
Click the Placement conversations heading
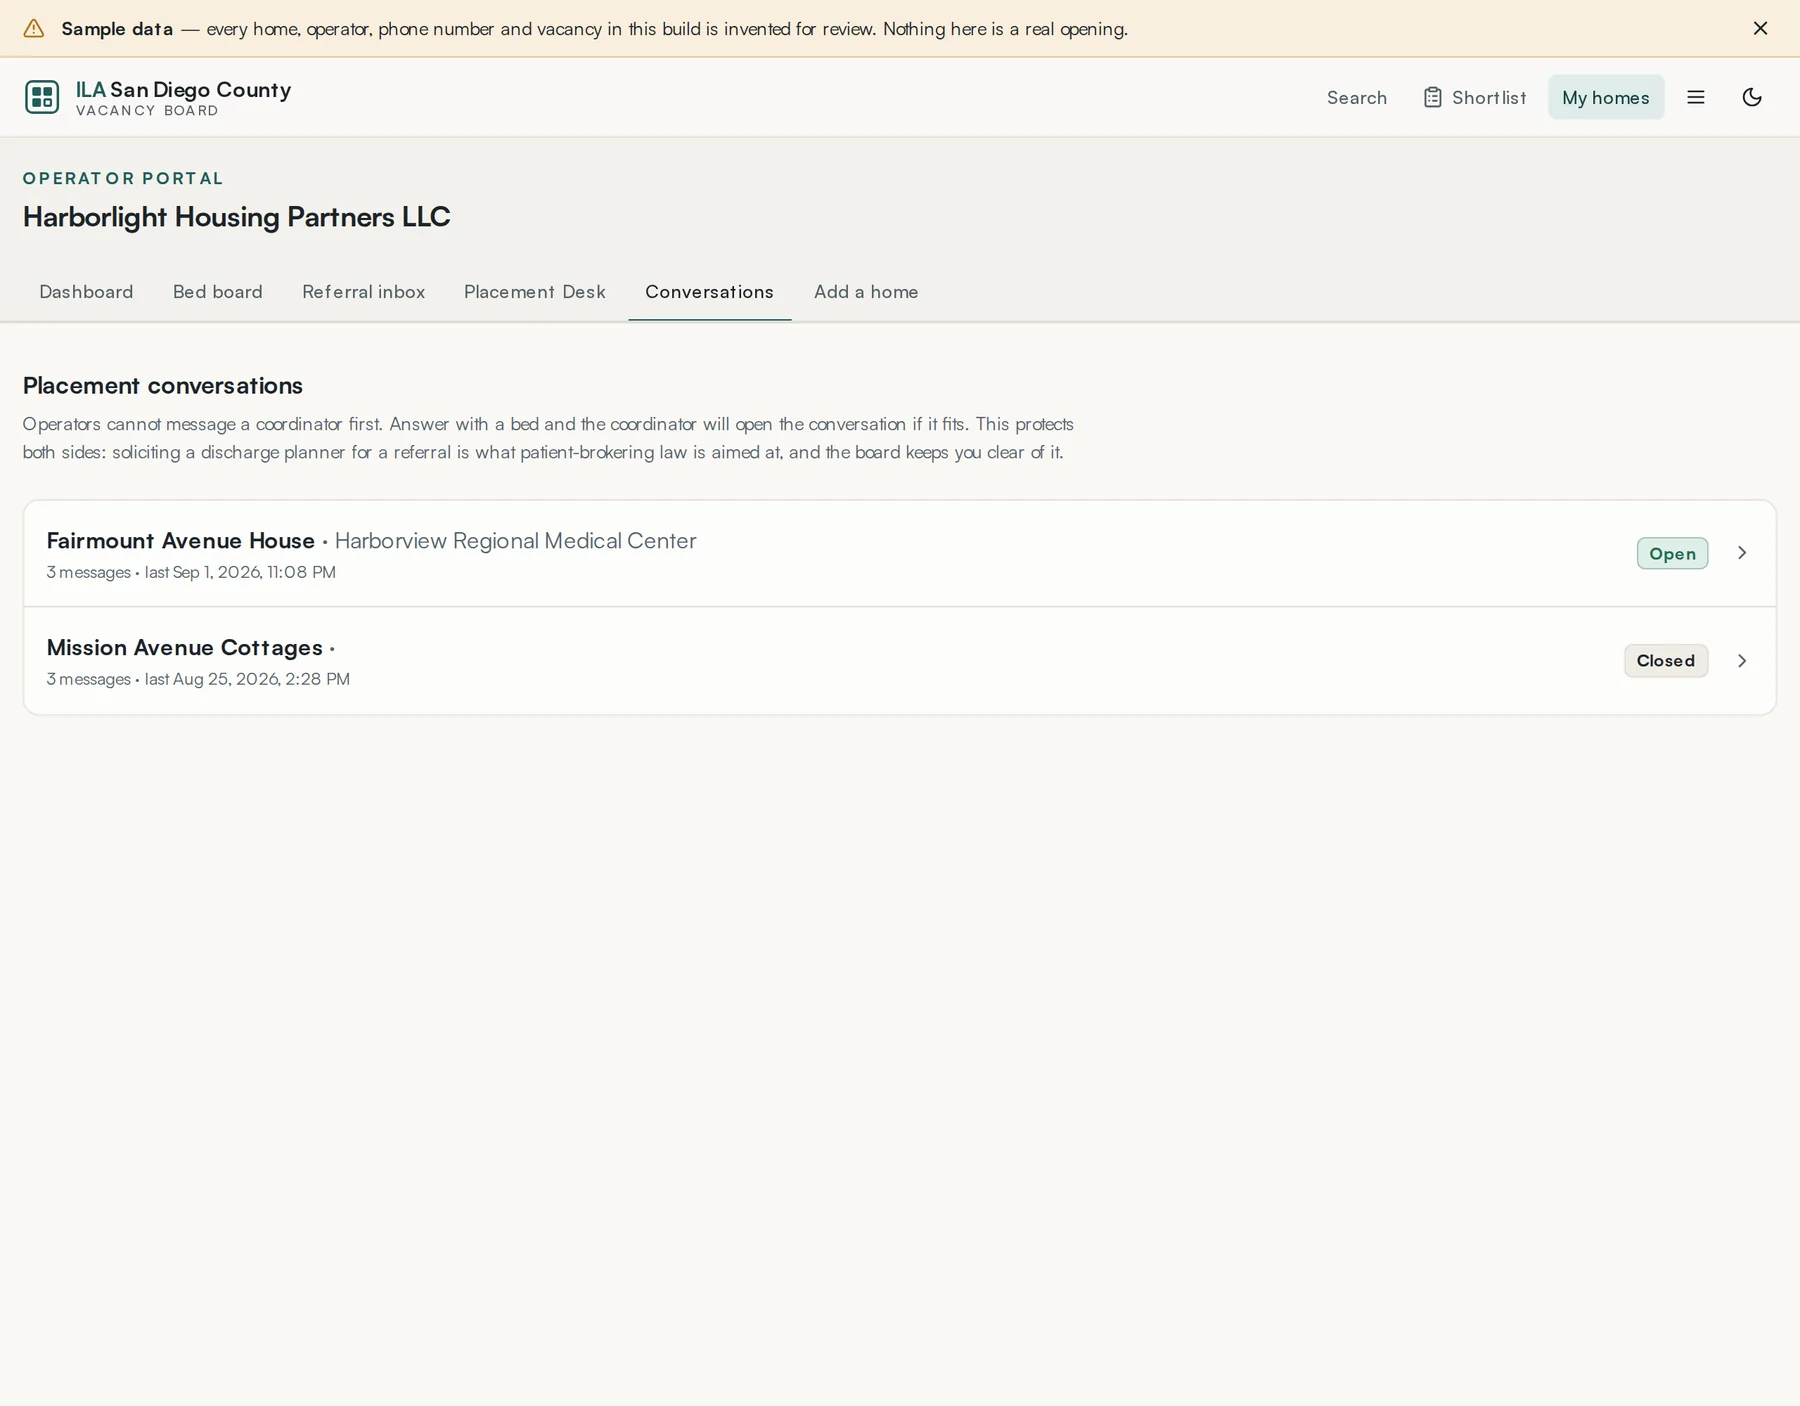coord(163,386)
